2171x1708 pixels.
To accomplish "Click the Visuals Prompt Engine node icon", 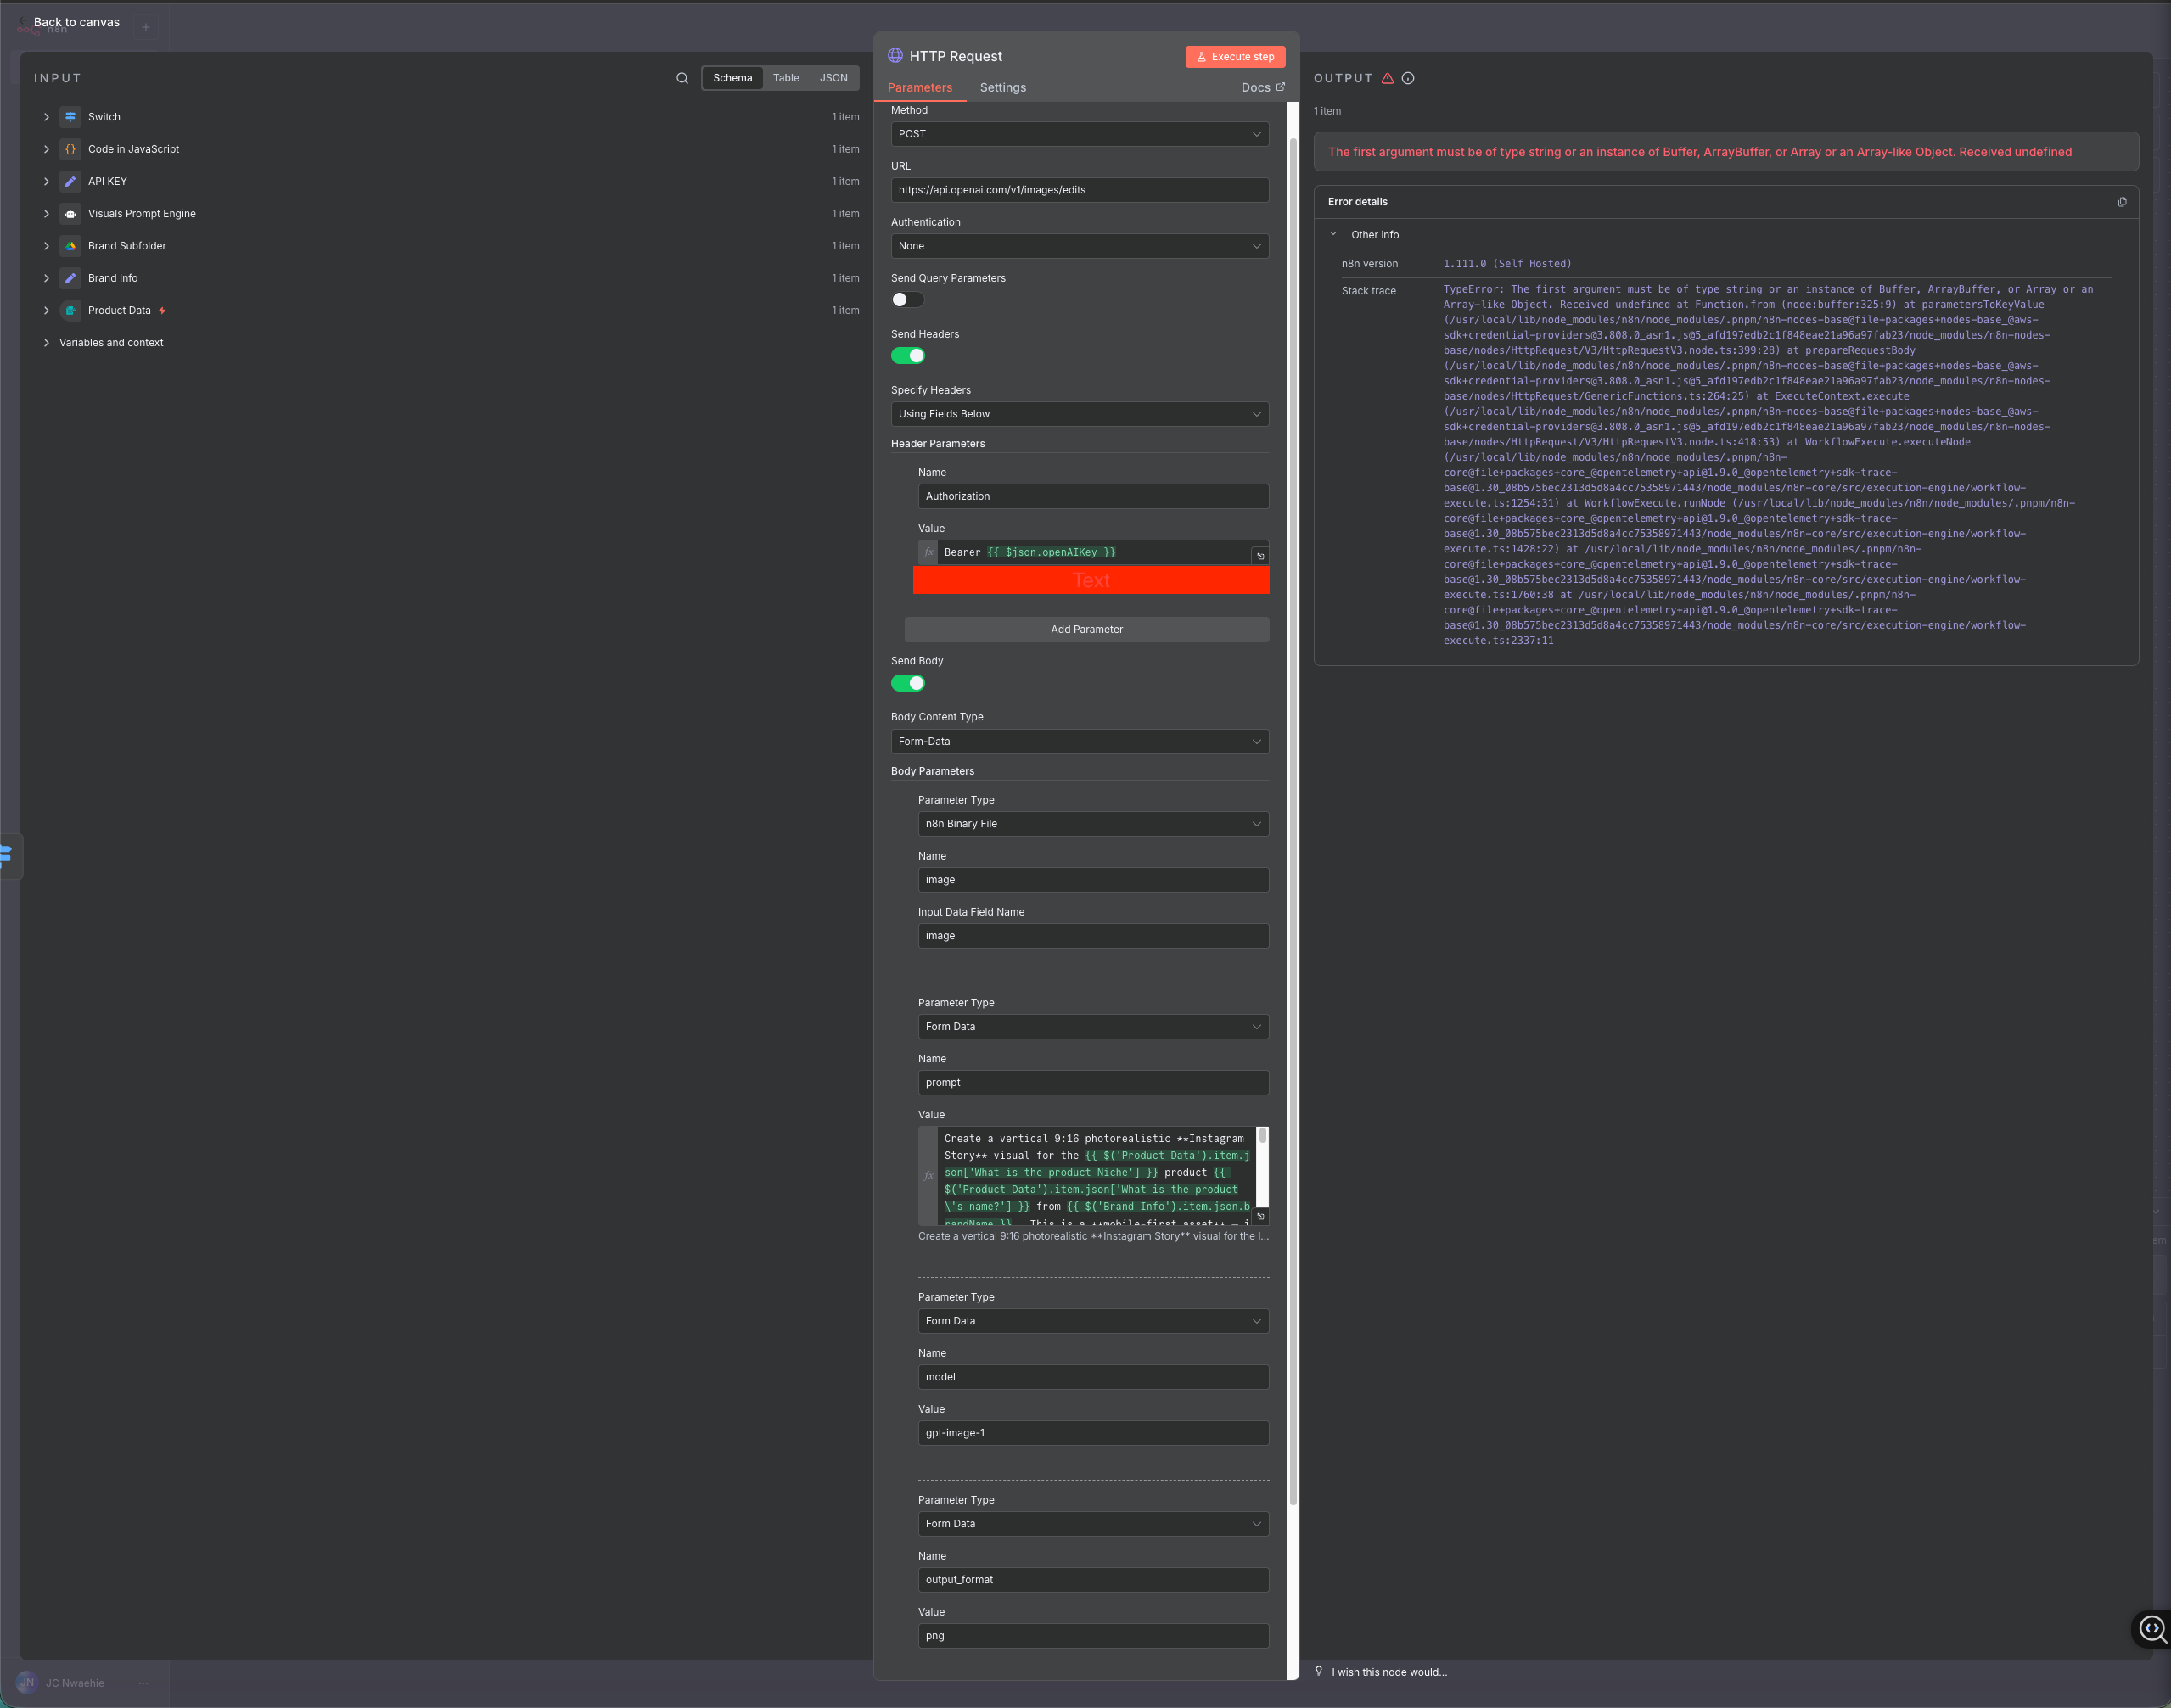I will (70, 214).
